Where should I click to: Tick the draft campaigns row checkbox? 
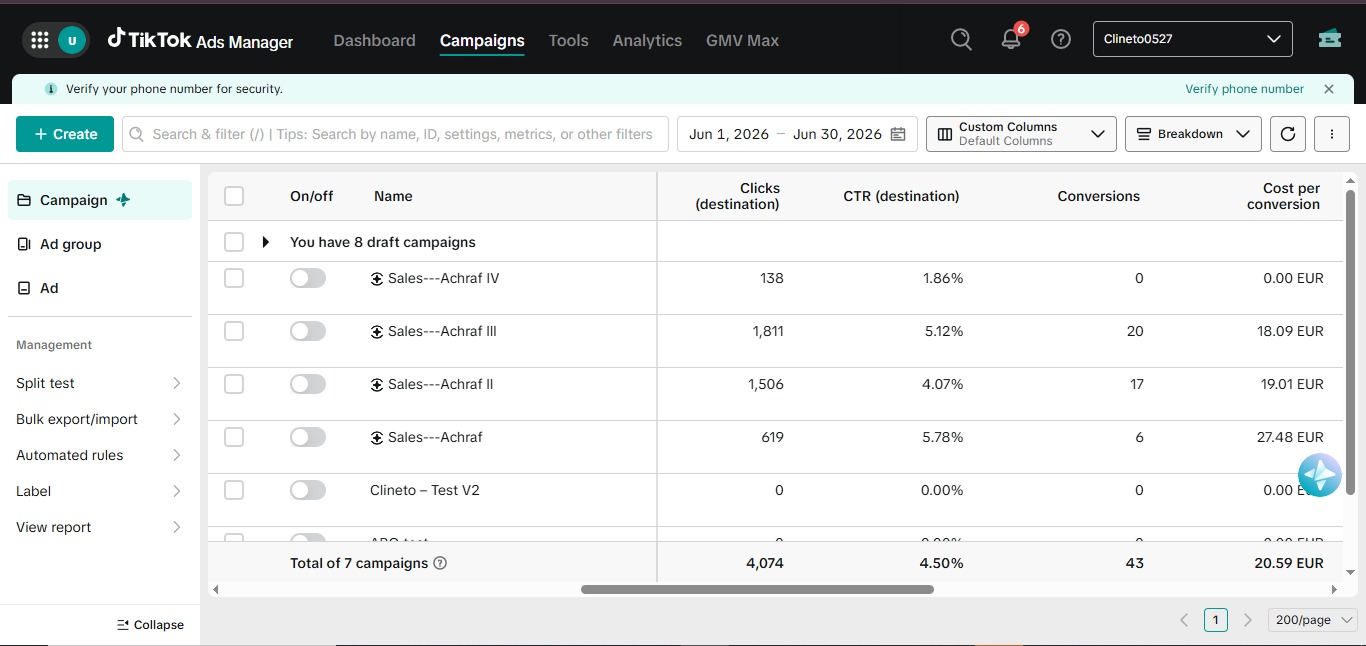[234, 242]
